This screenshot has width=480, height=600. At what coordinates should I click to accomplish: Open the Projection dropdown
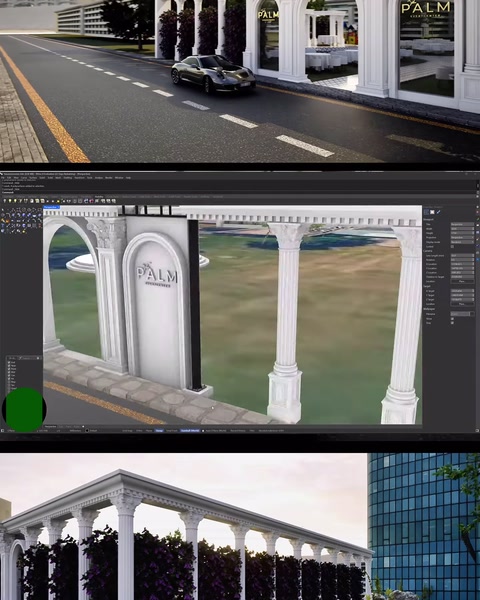click(462, 238)
